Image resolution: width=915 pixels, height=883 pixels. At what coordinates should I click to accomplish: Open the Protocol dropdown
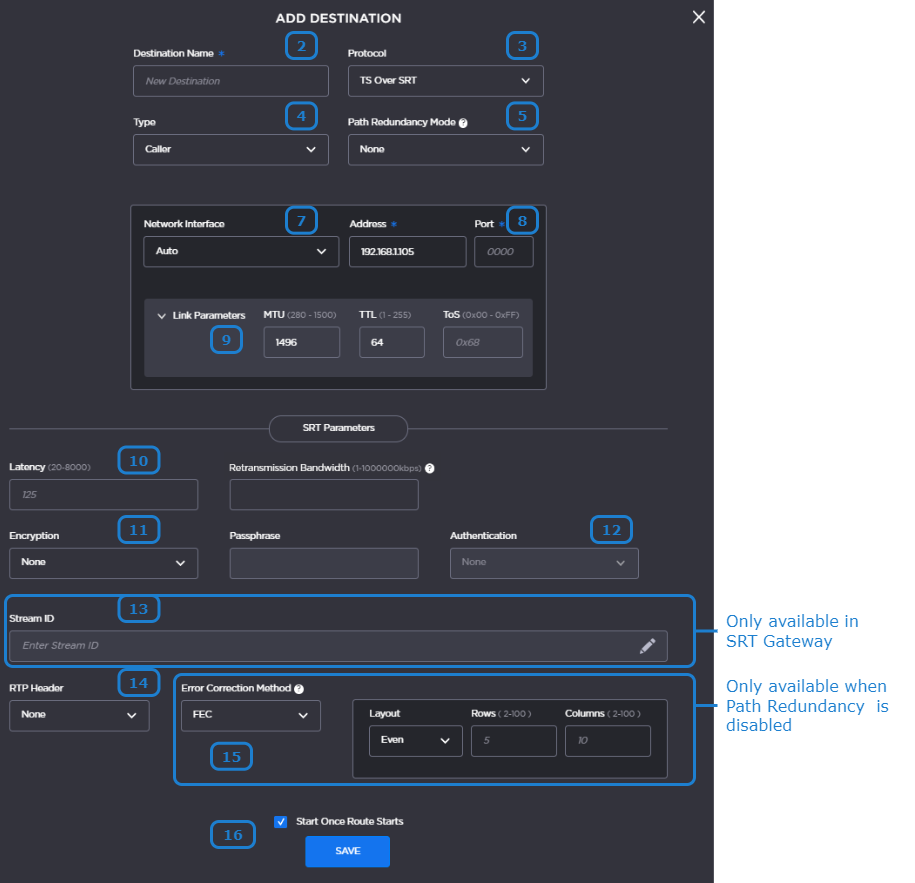click(x=445, y=81)
